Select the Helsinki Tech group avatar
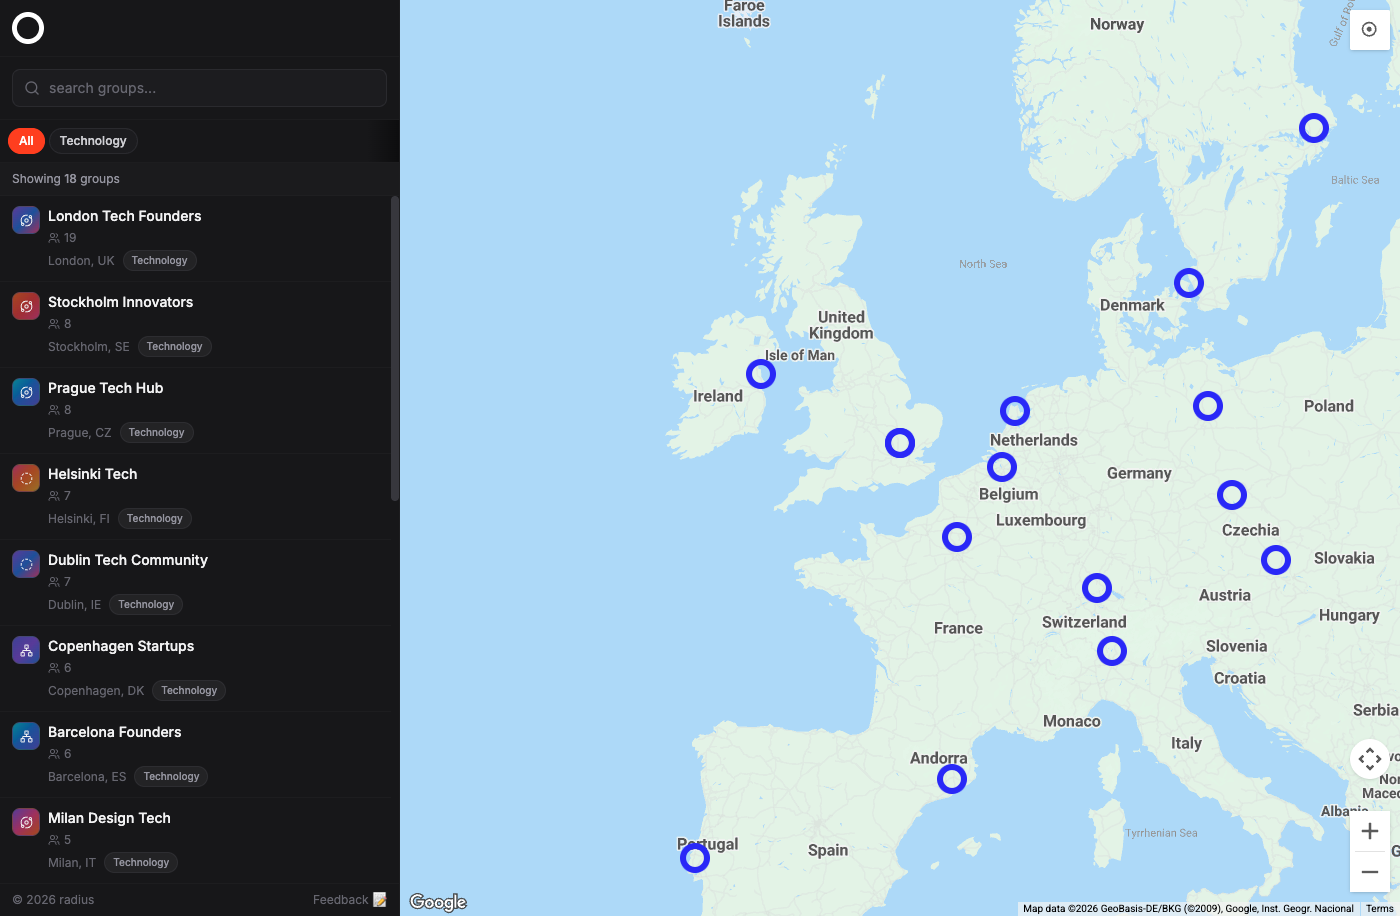 25,477
